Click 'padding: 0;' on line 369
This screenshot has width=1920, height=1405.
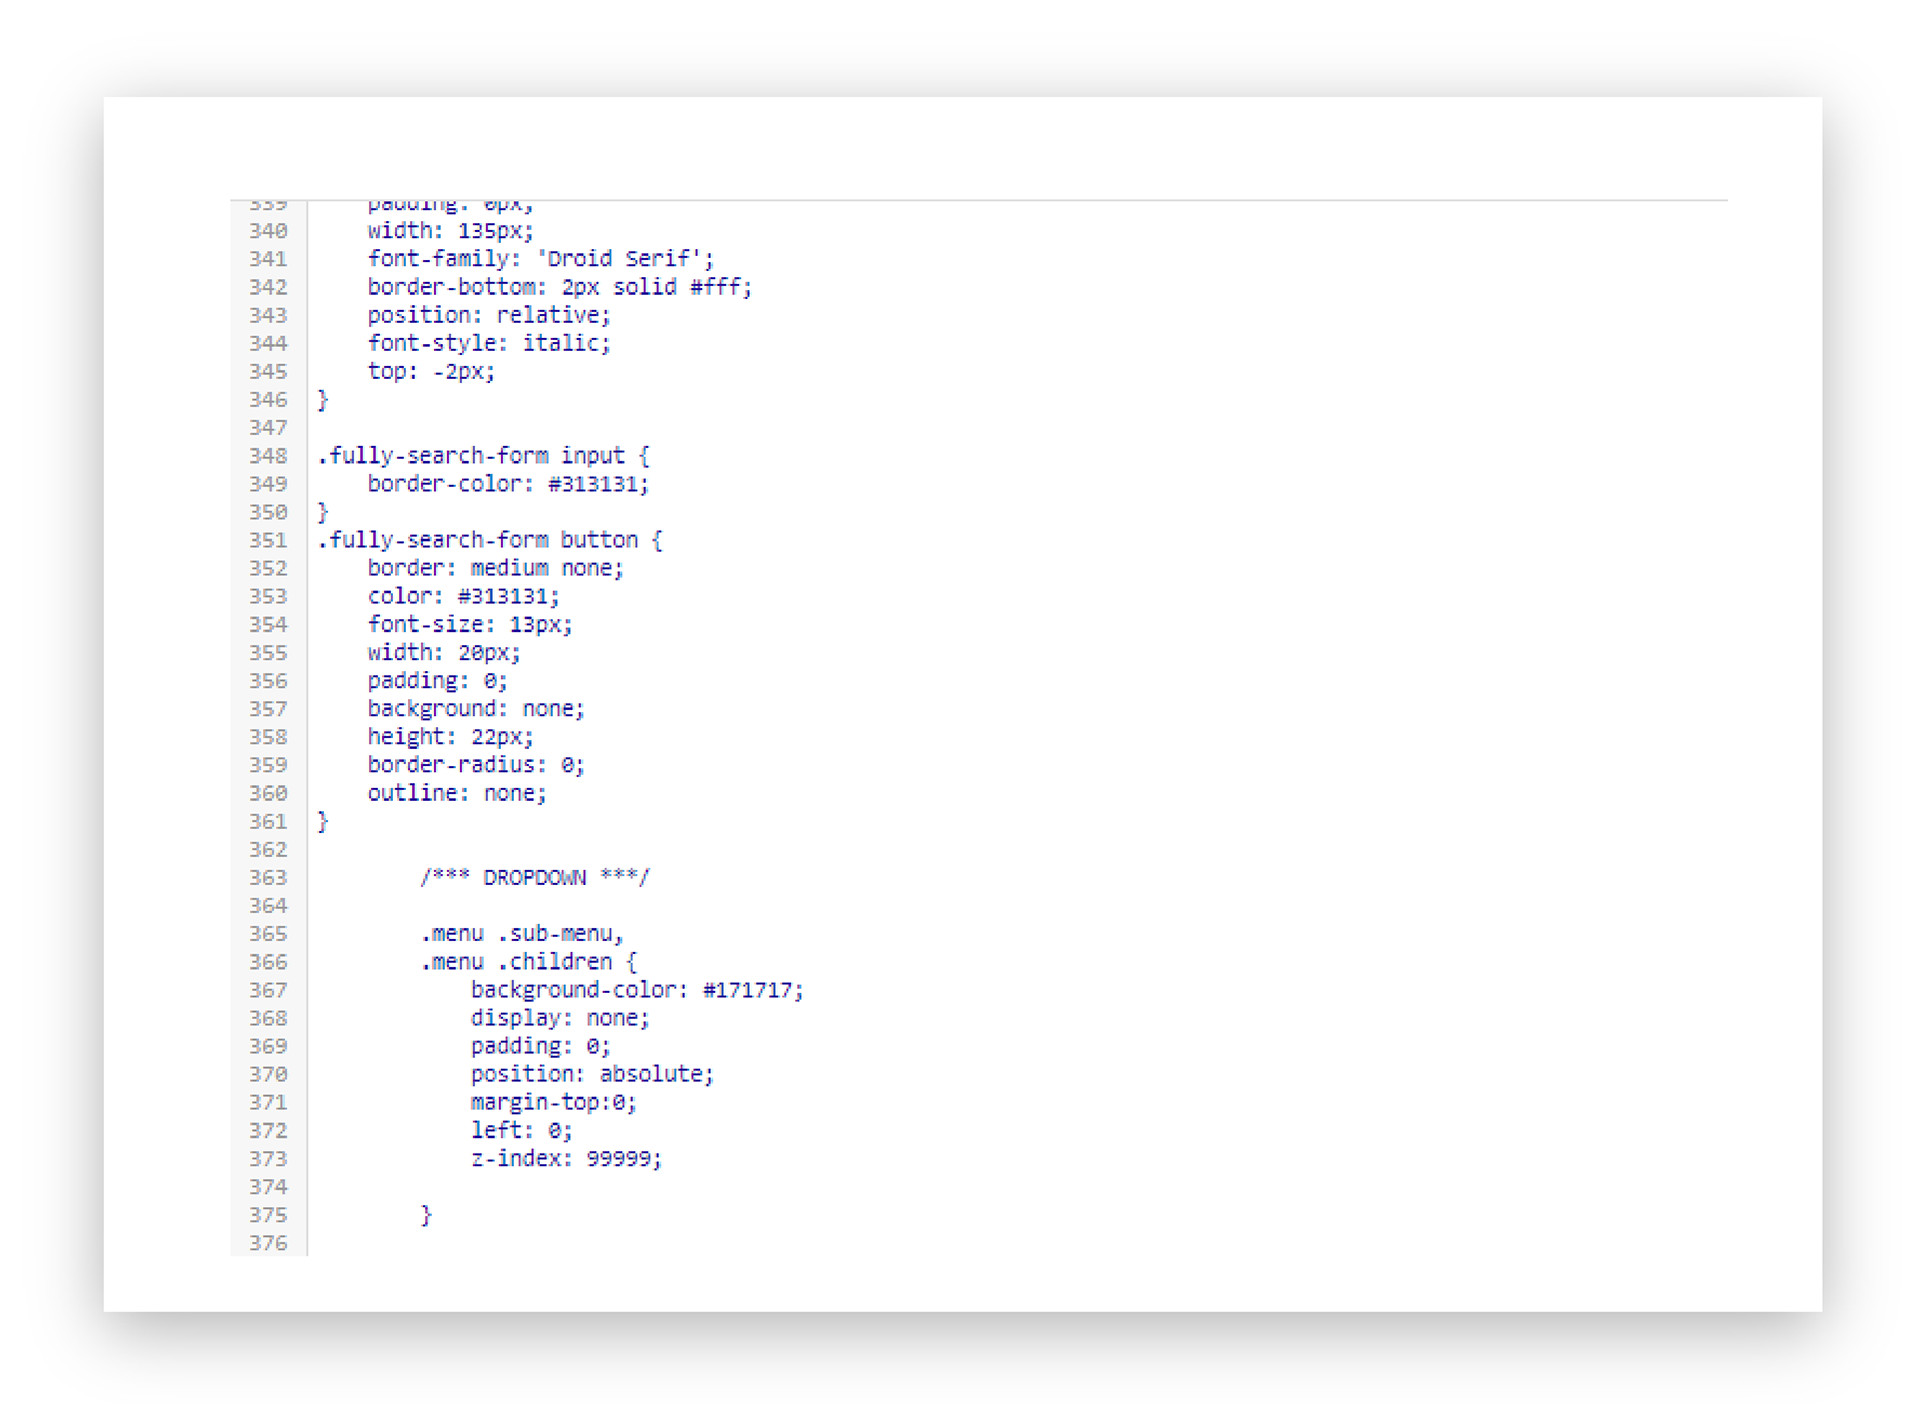[x=540, y=1046]
